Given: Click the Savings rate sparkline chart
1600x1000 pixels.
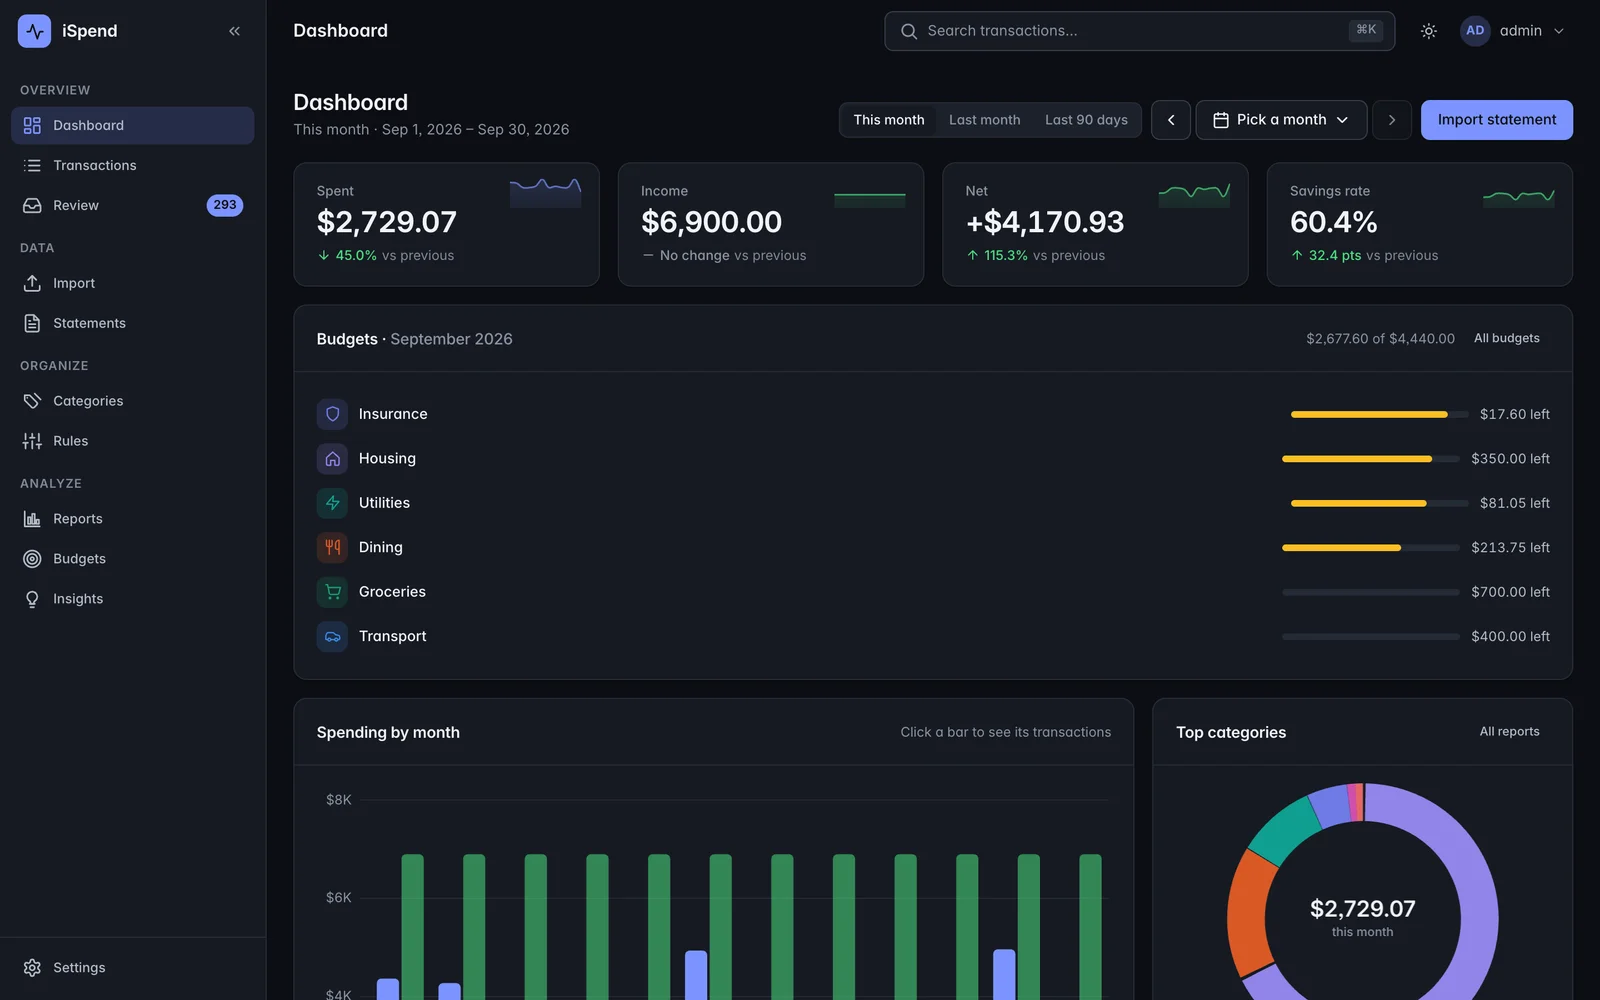Looking at the screenshot, I should tap(1518, 196).
